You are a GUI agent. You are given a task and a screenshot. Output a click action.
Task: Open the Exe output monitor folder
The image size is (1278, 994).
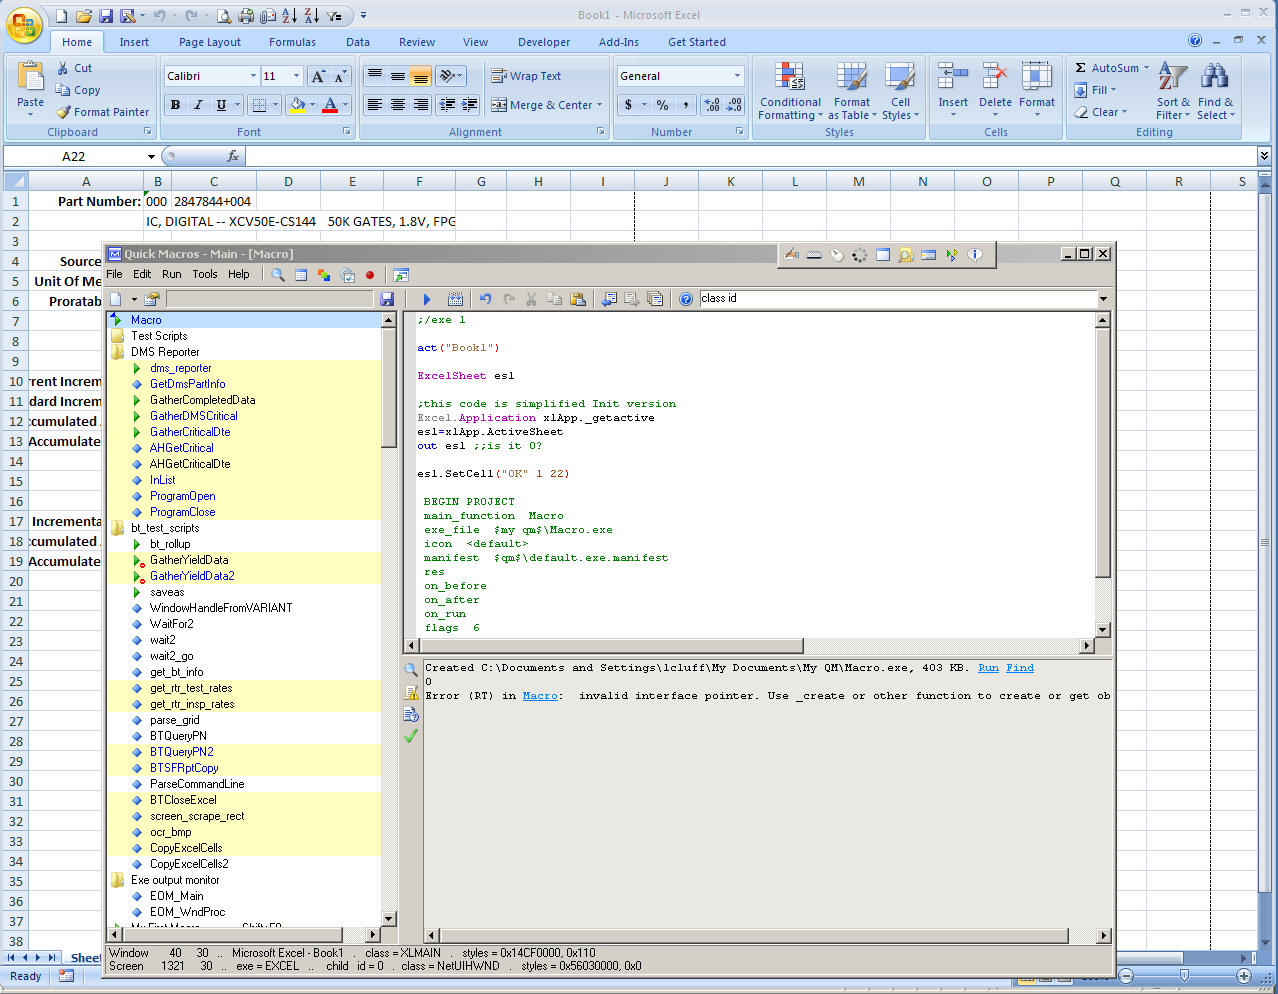(175, 880)
